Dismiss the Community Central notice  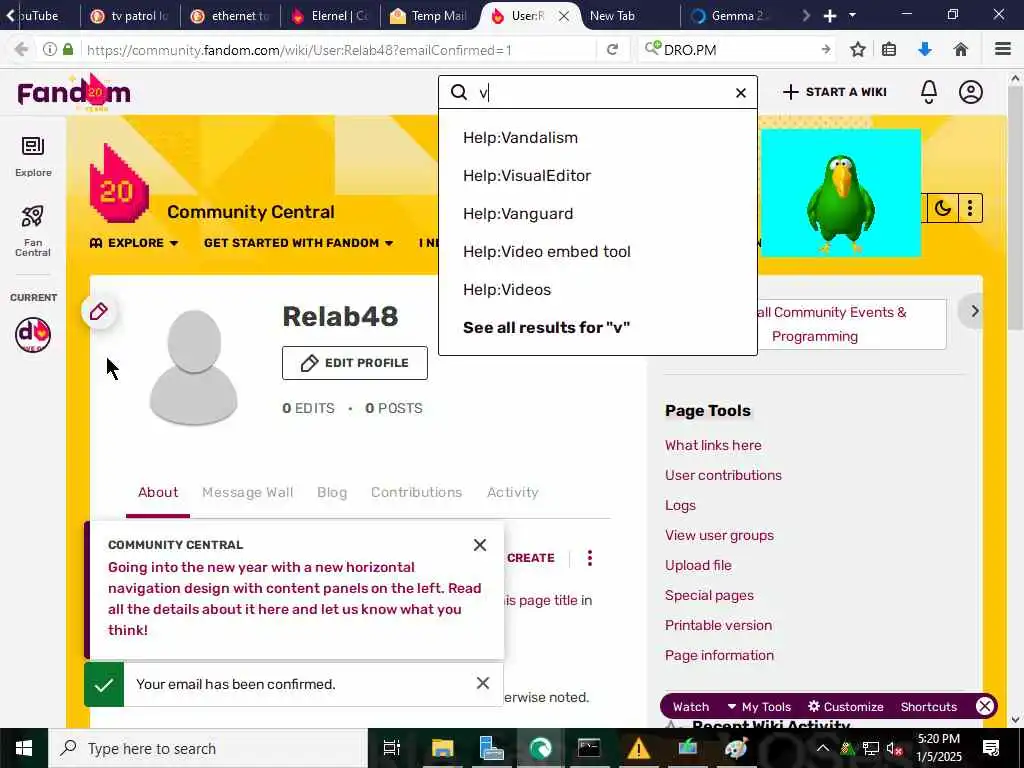(480, 545)
